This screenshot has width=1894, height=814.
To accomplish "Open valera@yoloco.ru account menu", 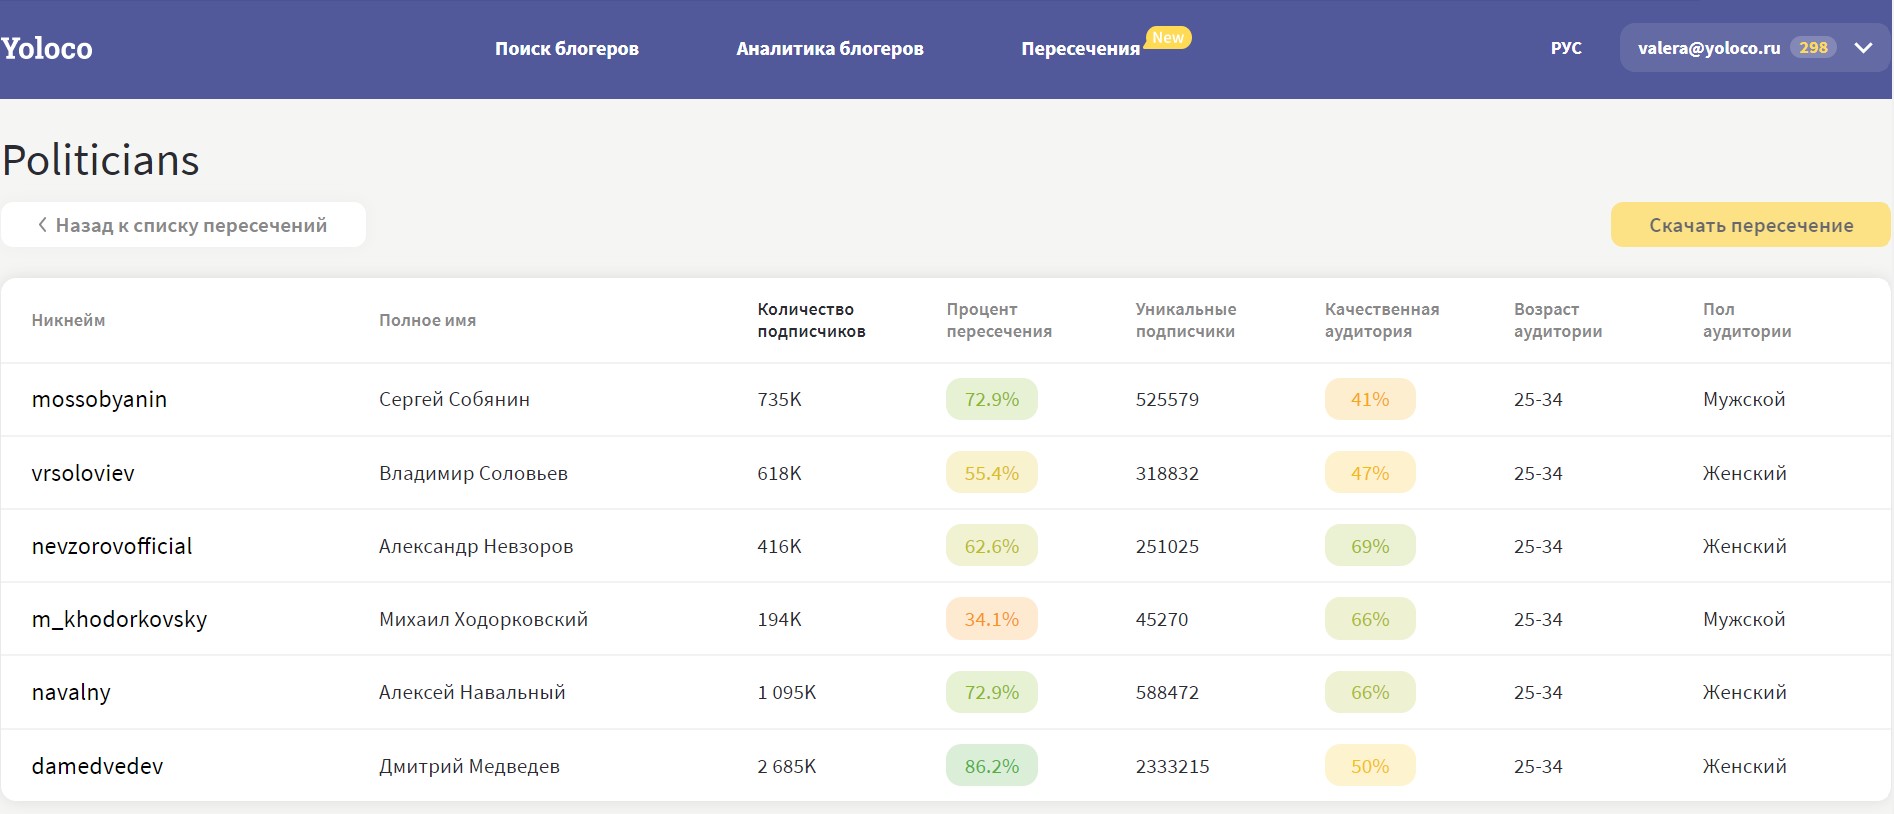I will tap(1708, 48).
